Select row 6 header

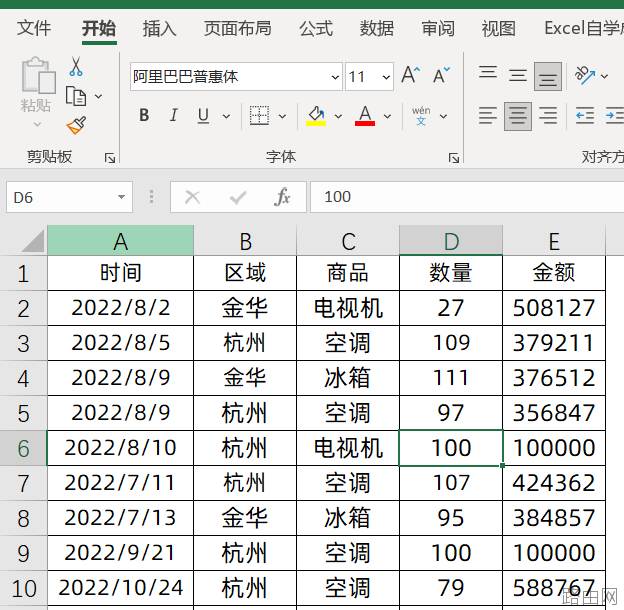tap(23, 448)
